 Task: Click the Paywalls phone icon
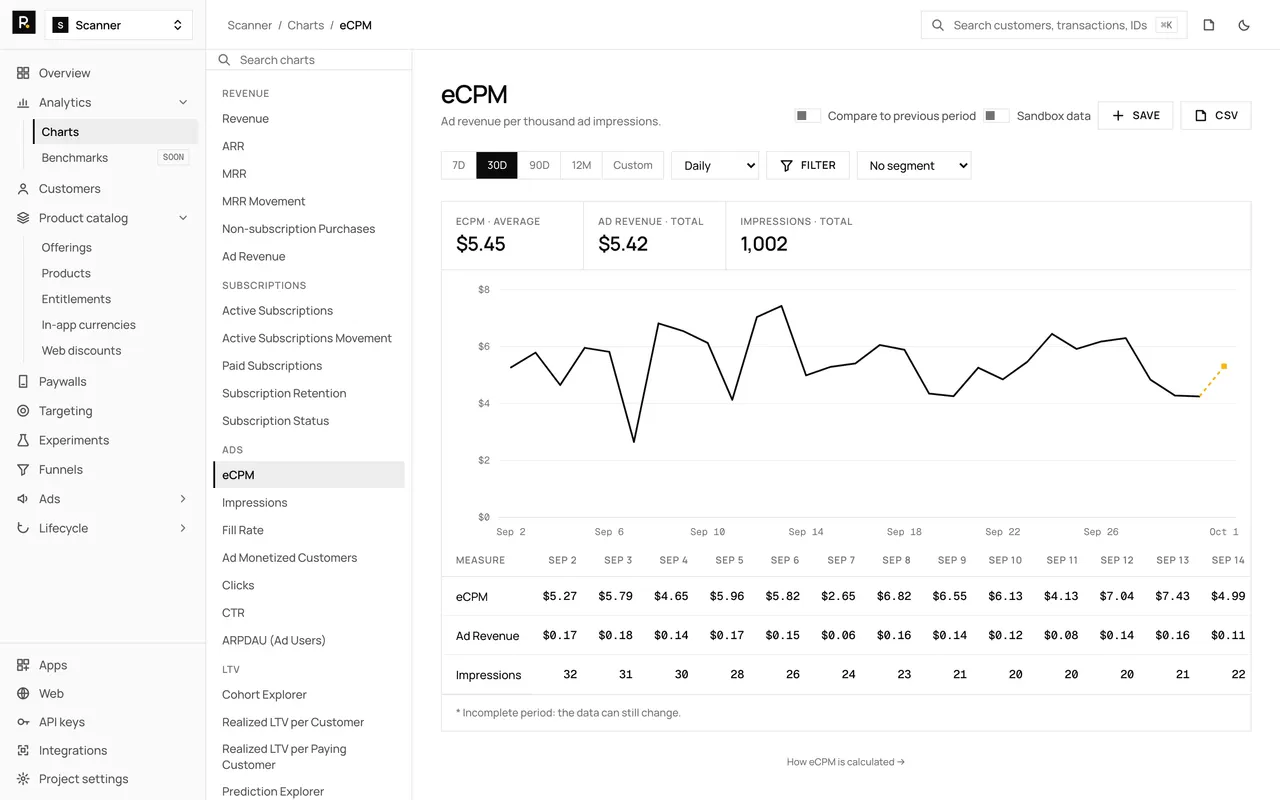tap(23, 381)
